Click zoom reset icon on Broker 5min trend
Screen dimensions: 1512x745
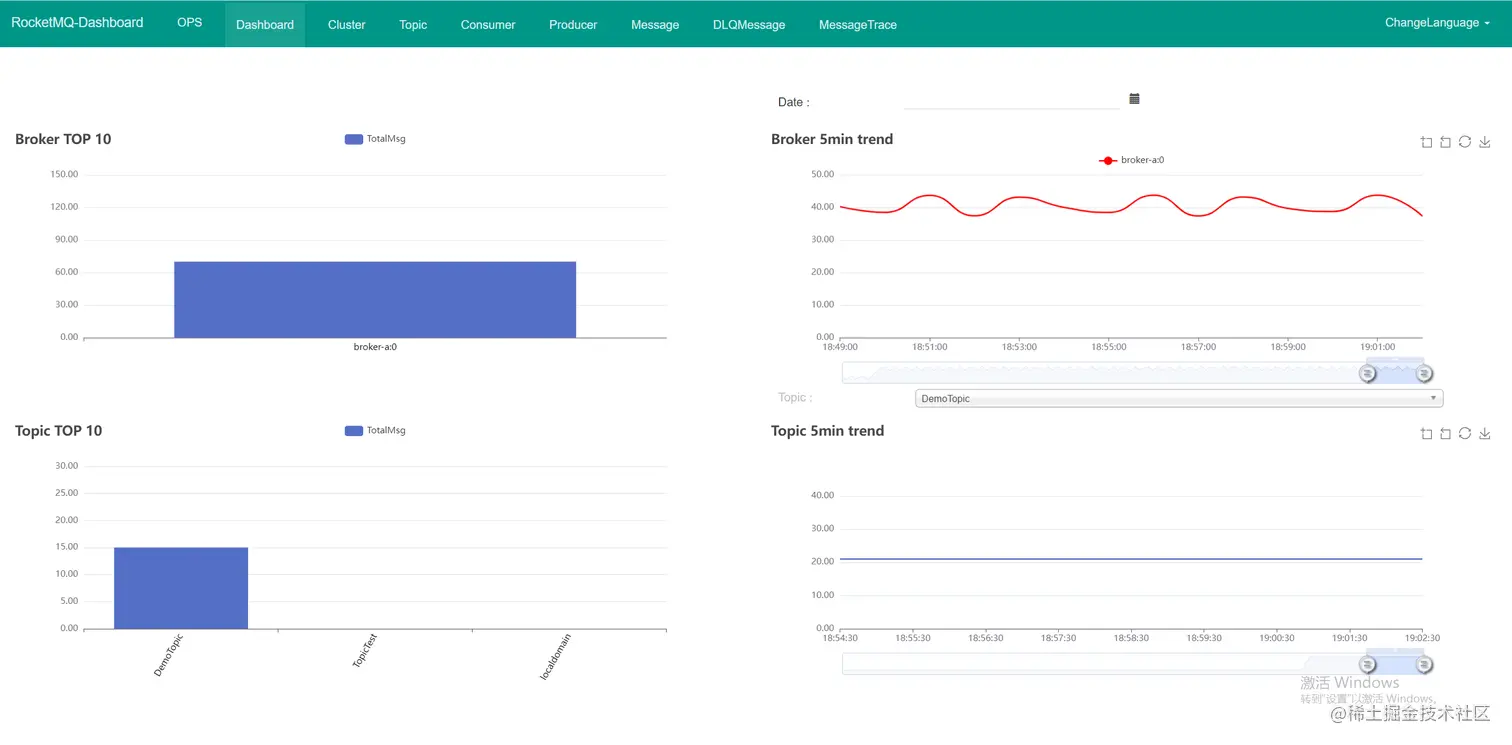click(1445, 142)
